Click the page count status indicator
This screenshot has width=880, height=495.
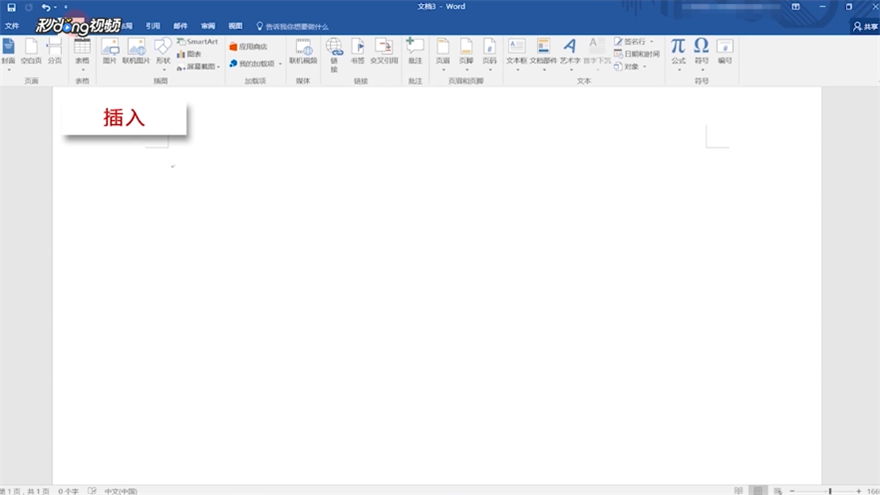(25, 491)
